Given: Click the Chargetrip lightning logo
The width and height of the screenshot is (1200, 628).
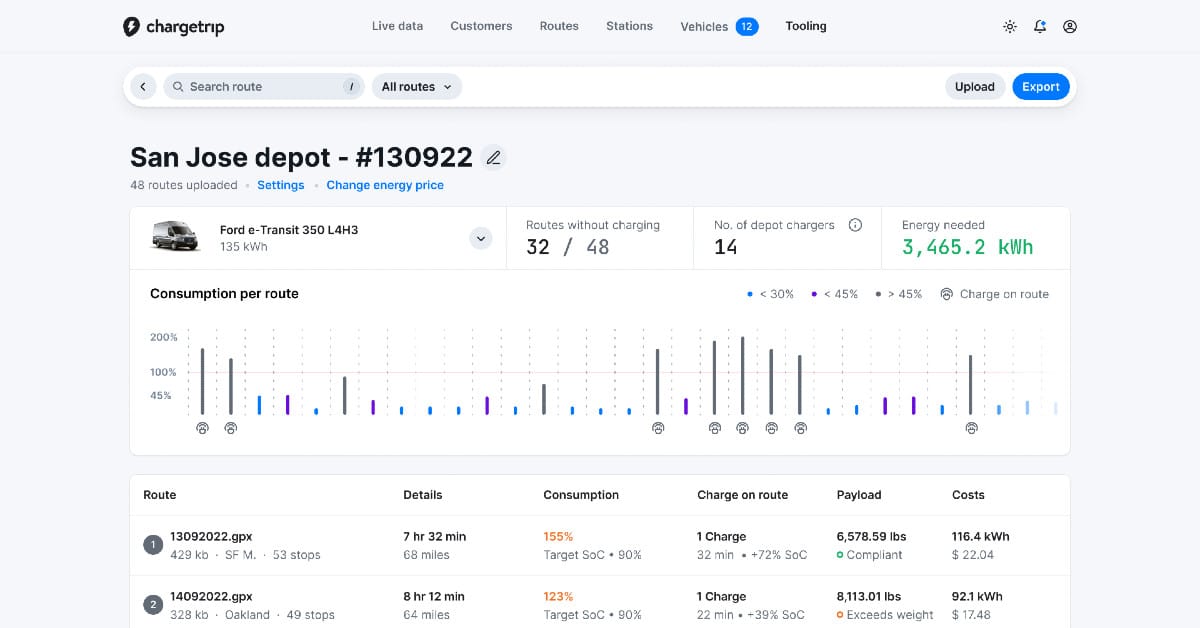Looking at the screenshot, I should point(131,27).
